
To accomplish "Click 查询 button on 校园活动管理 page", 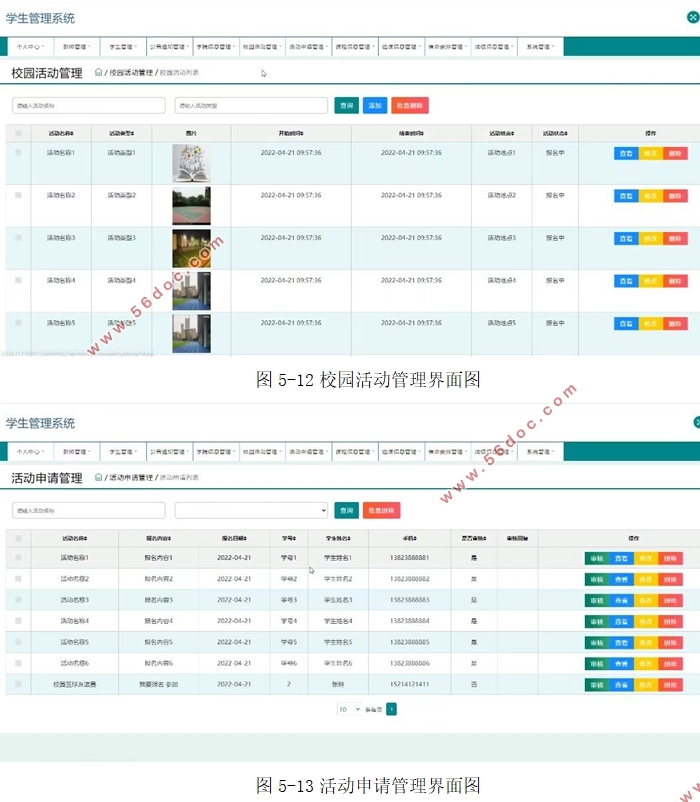I will point(347,105).
